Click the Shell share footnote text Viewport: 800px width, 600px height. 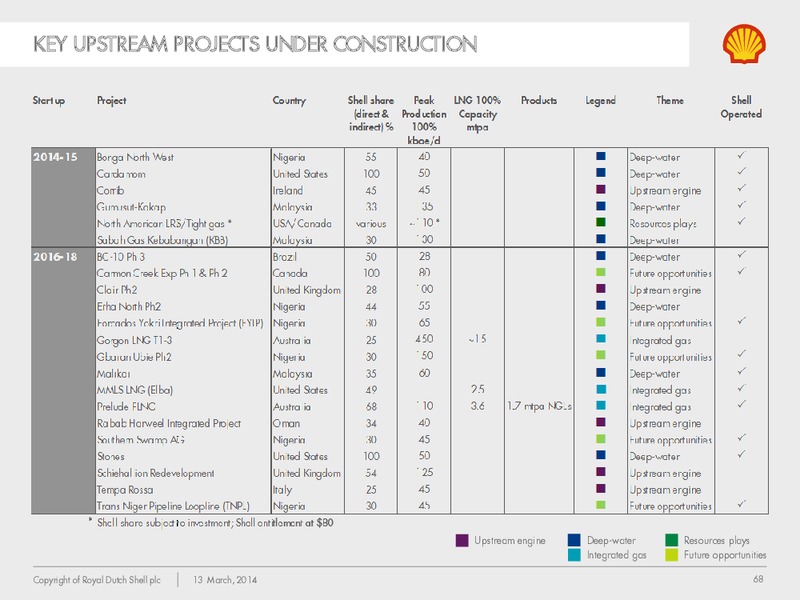pos(215,523)
